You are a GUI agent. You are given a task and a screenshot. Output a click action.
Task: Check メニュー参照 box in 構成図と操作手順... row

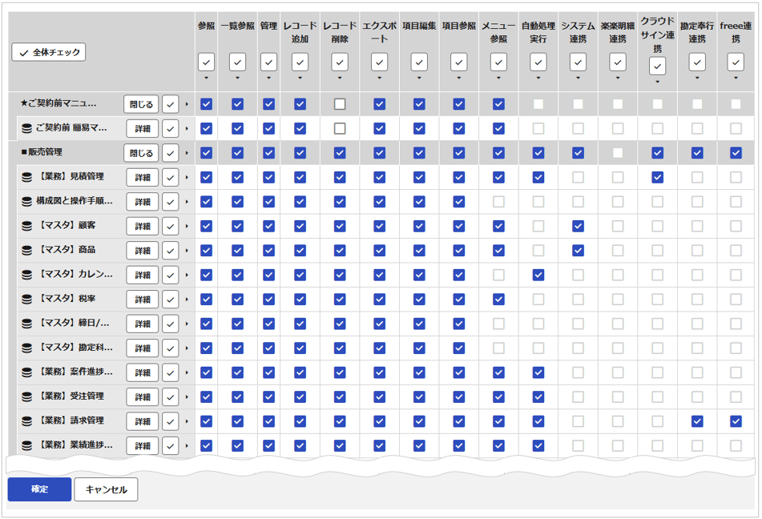[499, 202]
